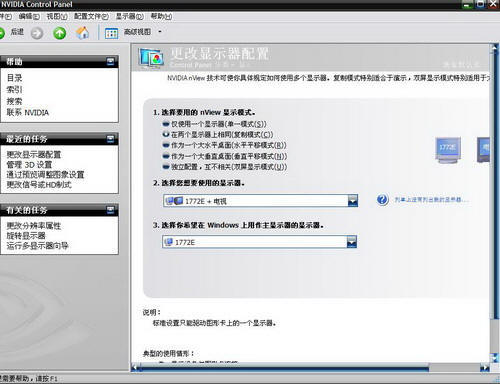
Task: Open 旋转显示器 related task
Action: pos(26,236)
